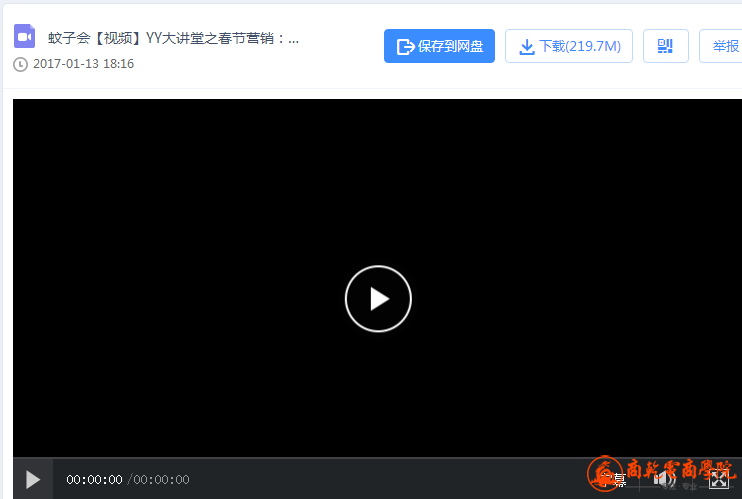
Task: Enter fullscreen with the expand icon
Action: pos(718,480)
